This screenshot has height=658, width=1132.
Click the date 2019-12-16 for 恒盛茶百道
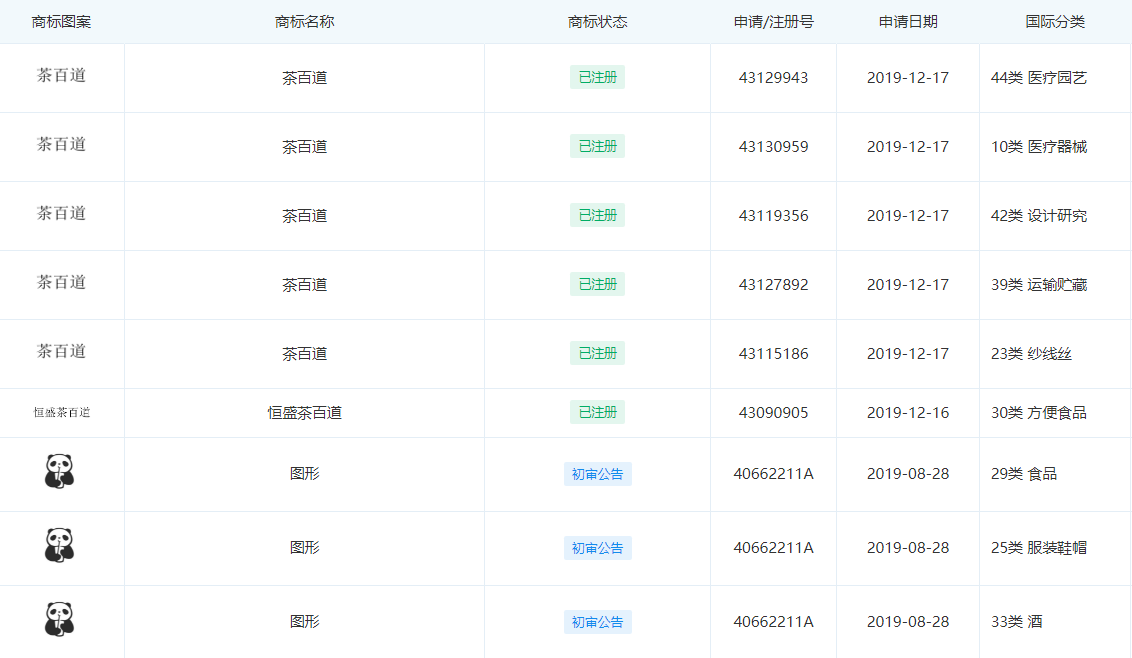(x=907, y=413)
